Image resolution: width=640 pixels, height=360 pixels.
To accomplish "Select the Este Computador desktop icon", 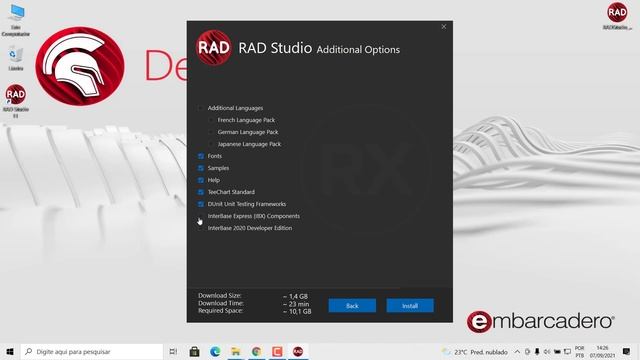I will pos(16,20).
